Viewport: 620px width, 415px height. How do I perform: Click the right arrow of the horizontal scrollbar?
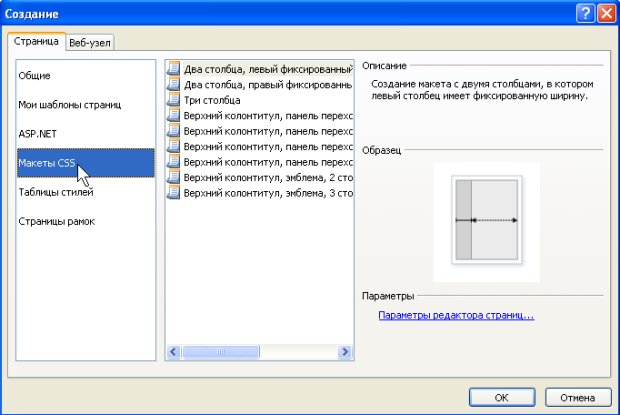point(346,352)
